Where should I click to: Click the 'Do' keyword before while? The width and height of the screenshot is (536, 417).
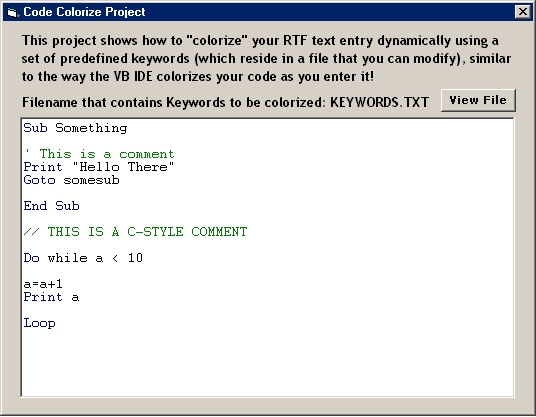tap(31, 258)
